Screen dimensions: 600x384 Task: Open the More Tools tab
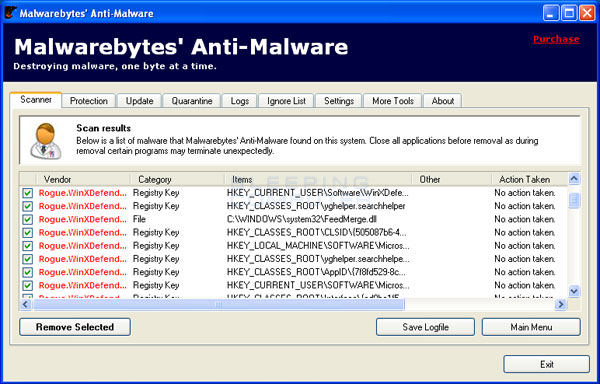pos(393,101)
